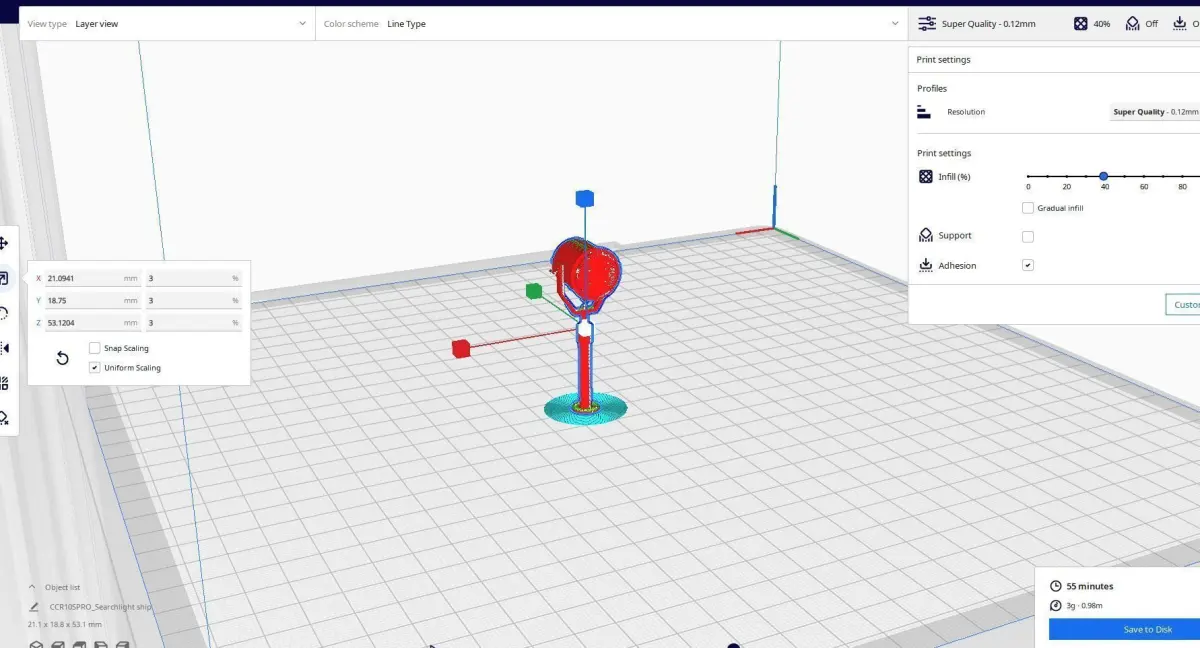Viewport: 1200px width, 648px height.
Task: Click the support icon showing Off in header
Action: [1133, 23]
